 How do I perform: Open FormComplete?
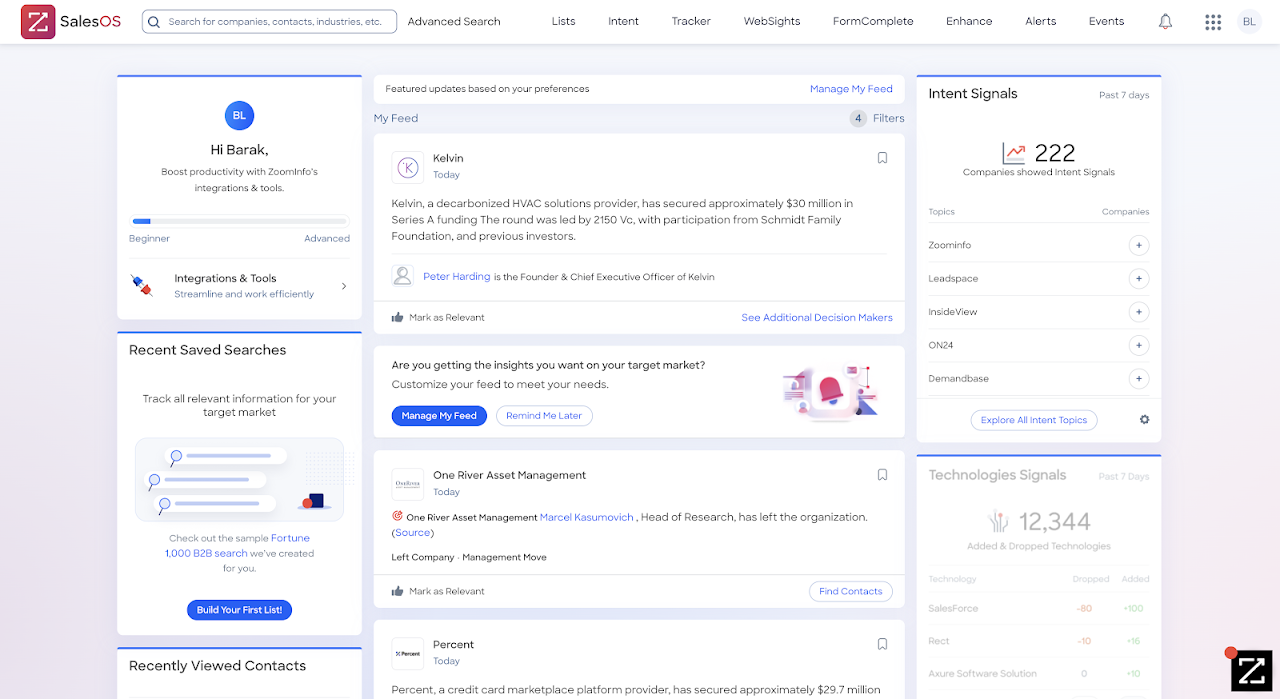873,21
